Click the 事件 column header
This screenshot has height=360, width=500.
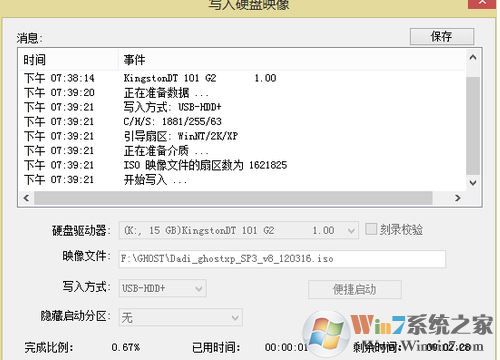(x=292, y=60)
